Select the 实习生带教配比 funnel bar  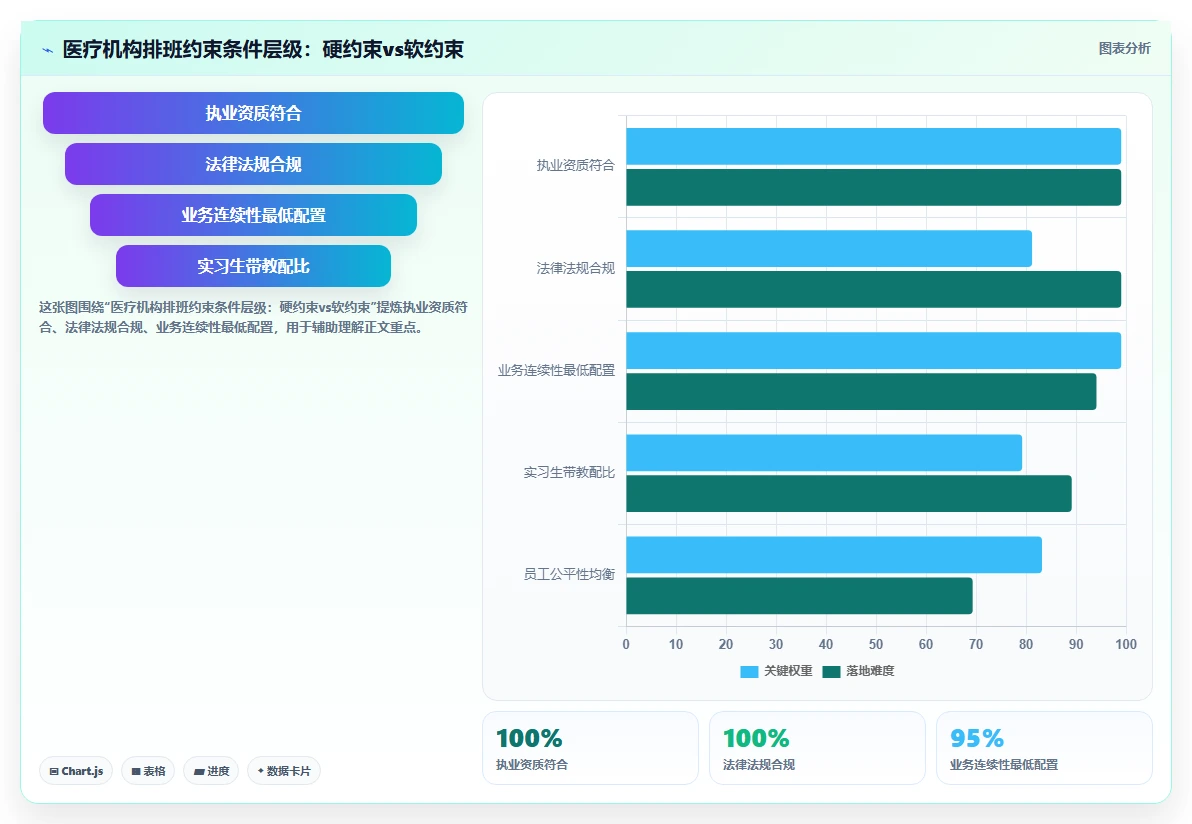pos(253,266)
